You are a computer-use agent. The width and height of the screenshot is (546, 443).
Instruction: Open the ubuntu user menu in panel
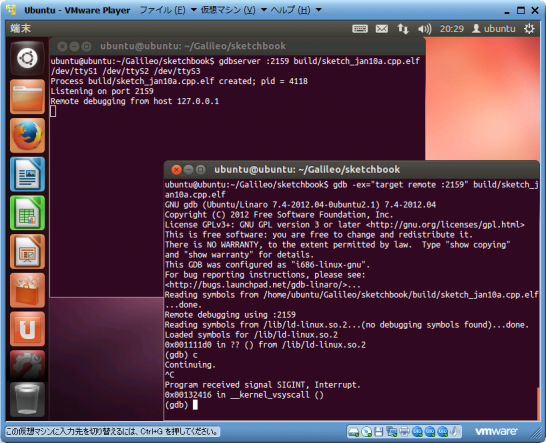(x=494, y=29)
